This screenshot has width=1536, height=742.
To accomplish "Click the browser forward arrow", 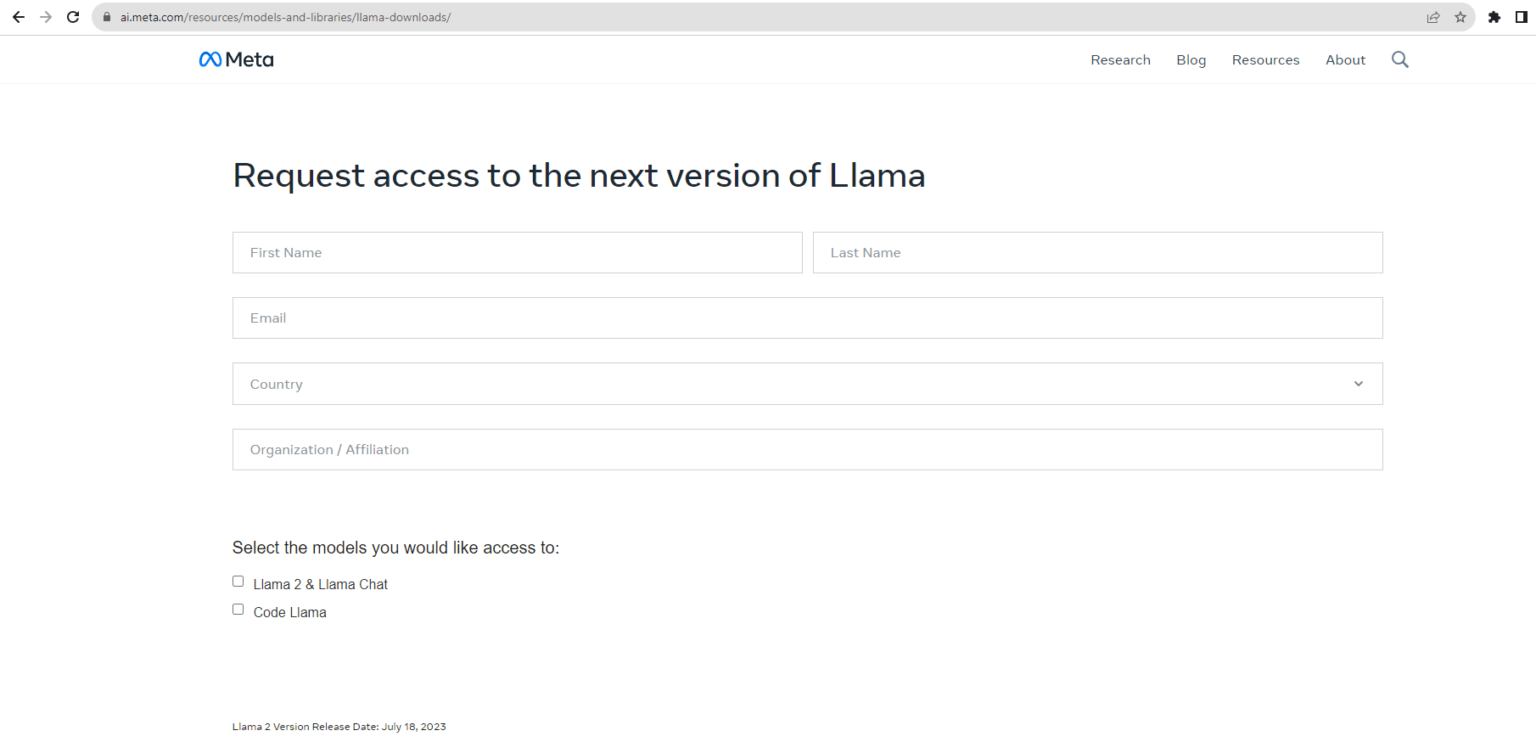I will tap(44, 17).
